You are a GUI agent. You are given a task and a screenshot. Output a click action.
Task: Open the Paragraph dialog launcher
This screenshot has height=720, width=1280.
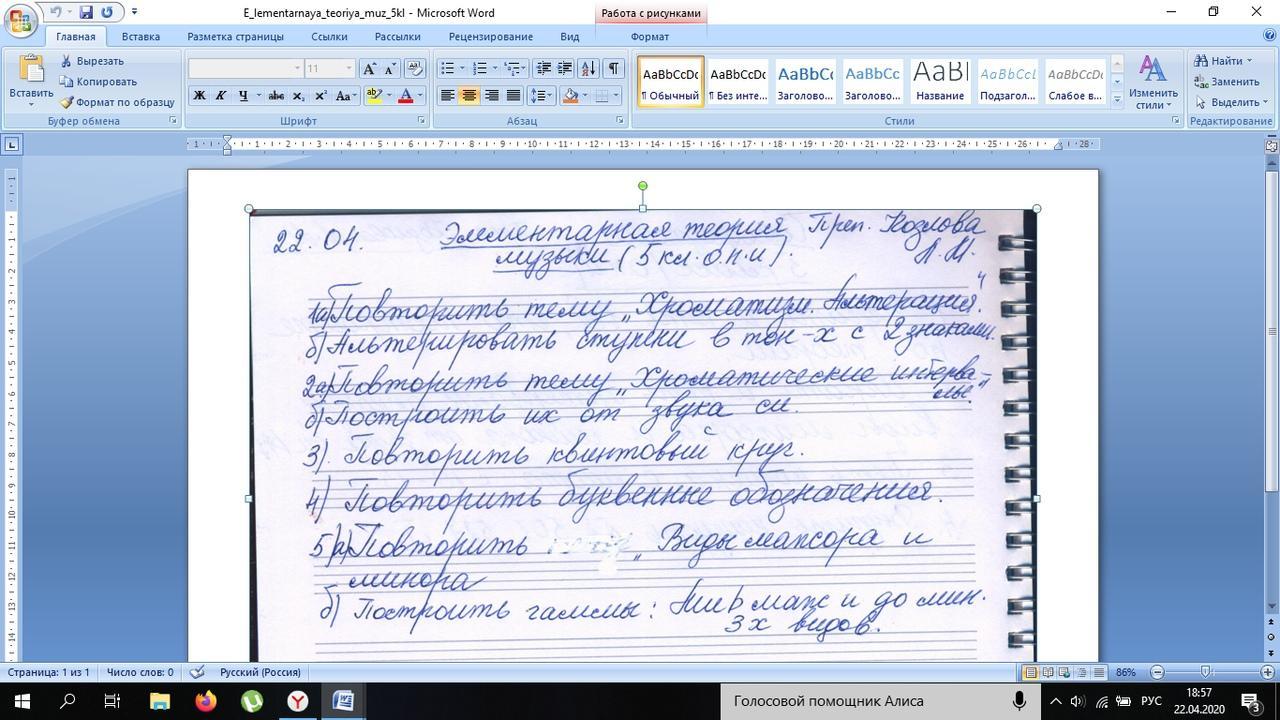[620, 121]
